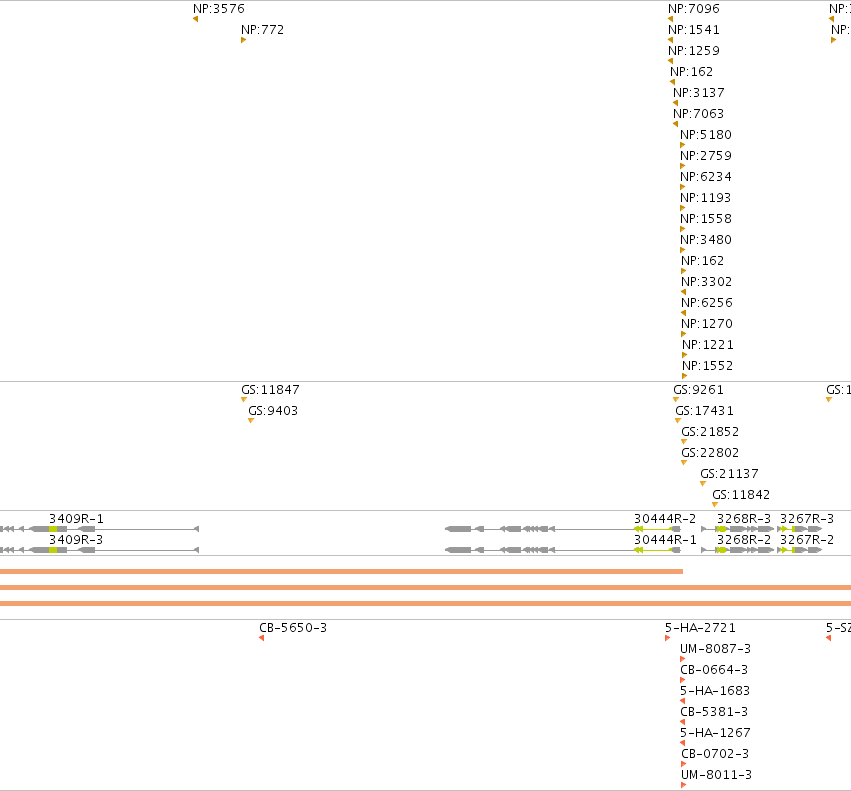The height and width of the screenshot is (791, 851).
Task: Click insertion label UM-8011-3
Action: click(716, 775)
